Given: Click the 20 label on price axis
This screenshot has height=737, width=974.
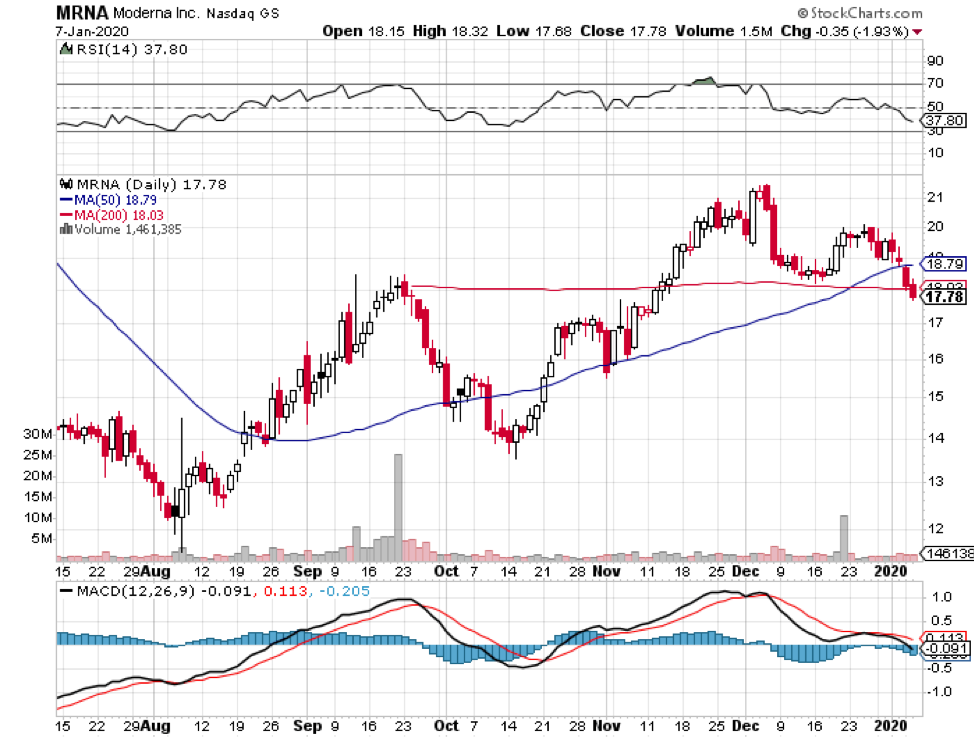Looking at the screenshot, I should click(x=935, y=227).
